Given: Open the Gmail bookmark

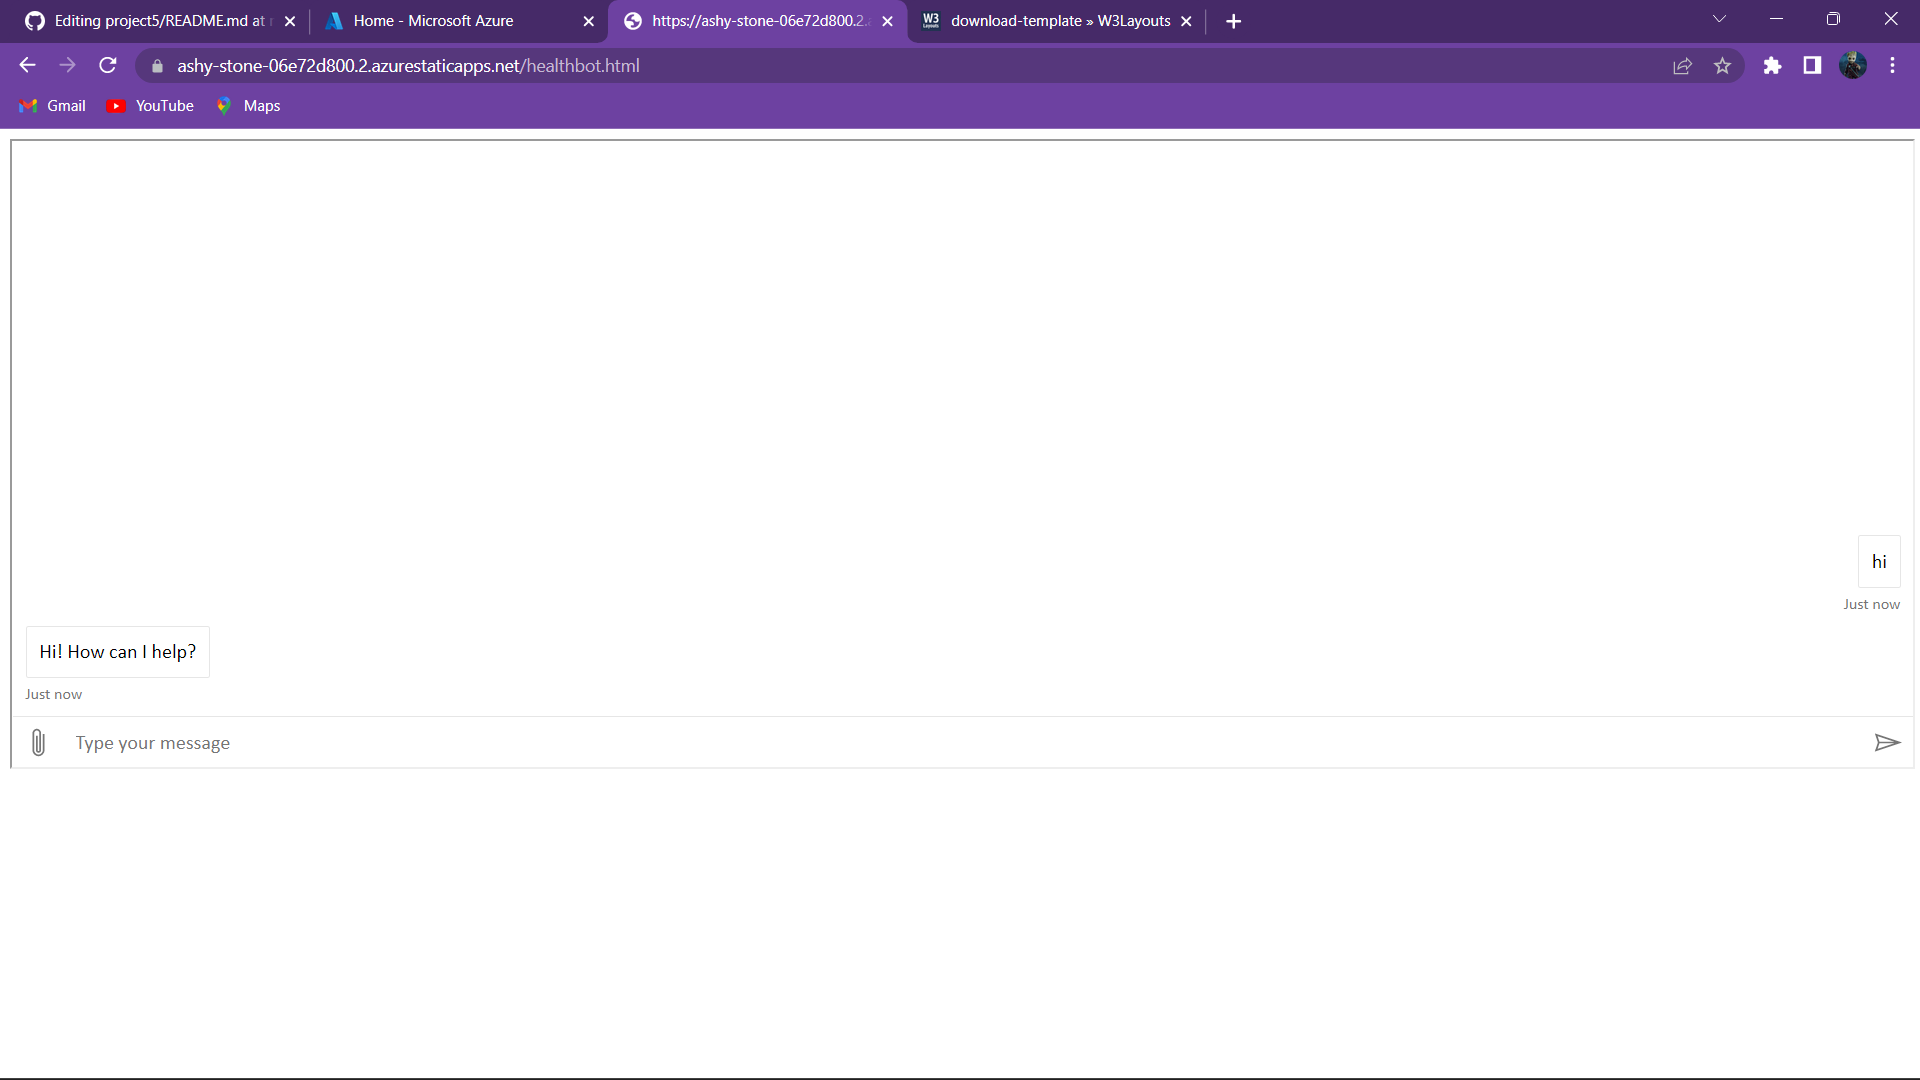Looking at the screenshot, I should coord(53,106).
